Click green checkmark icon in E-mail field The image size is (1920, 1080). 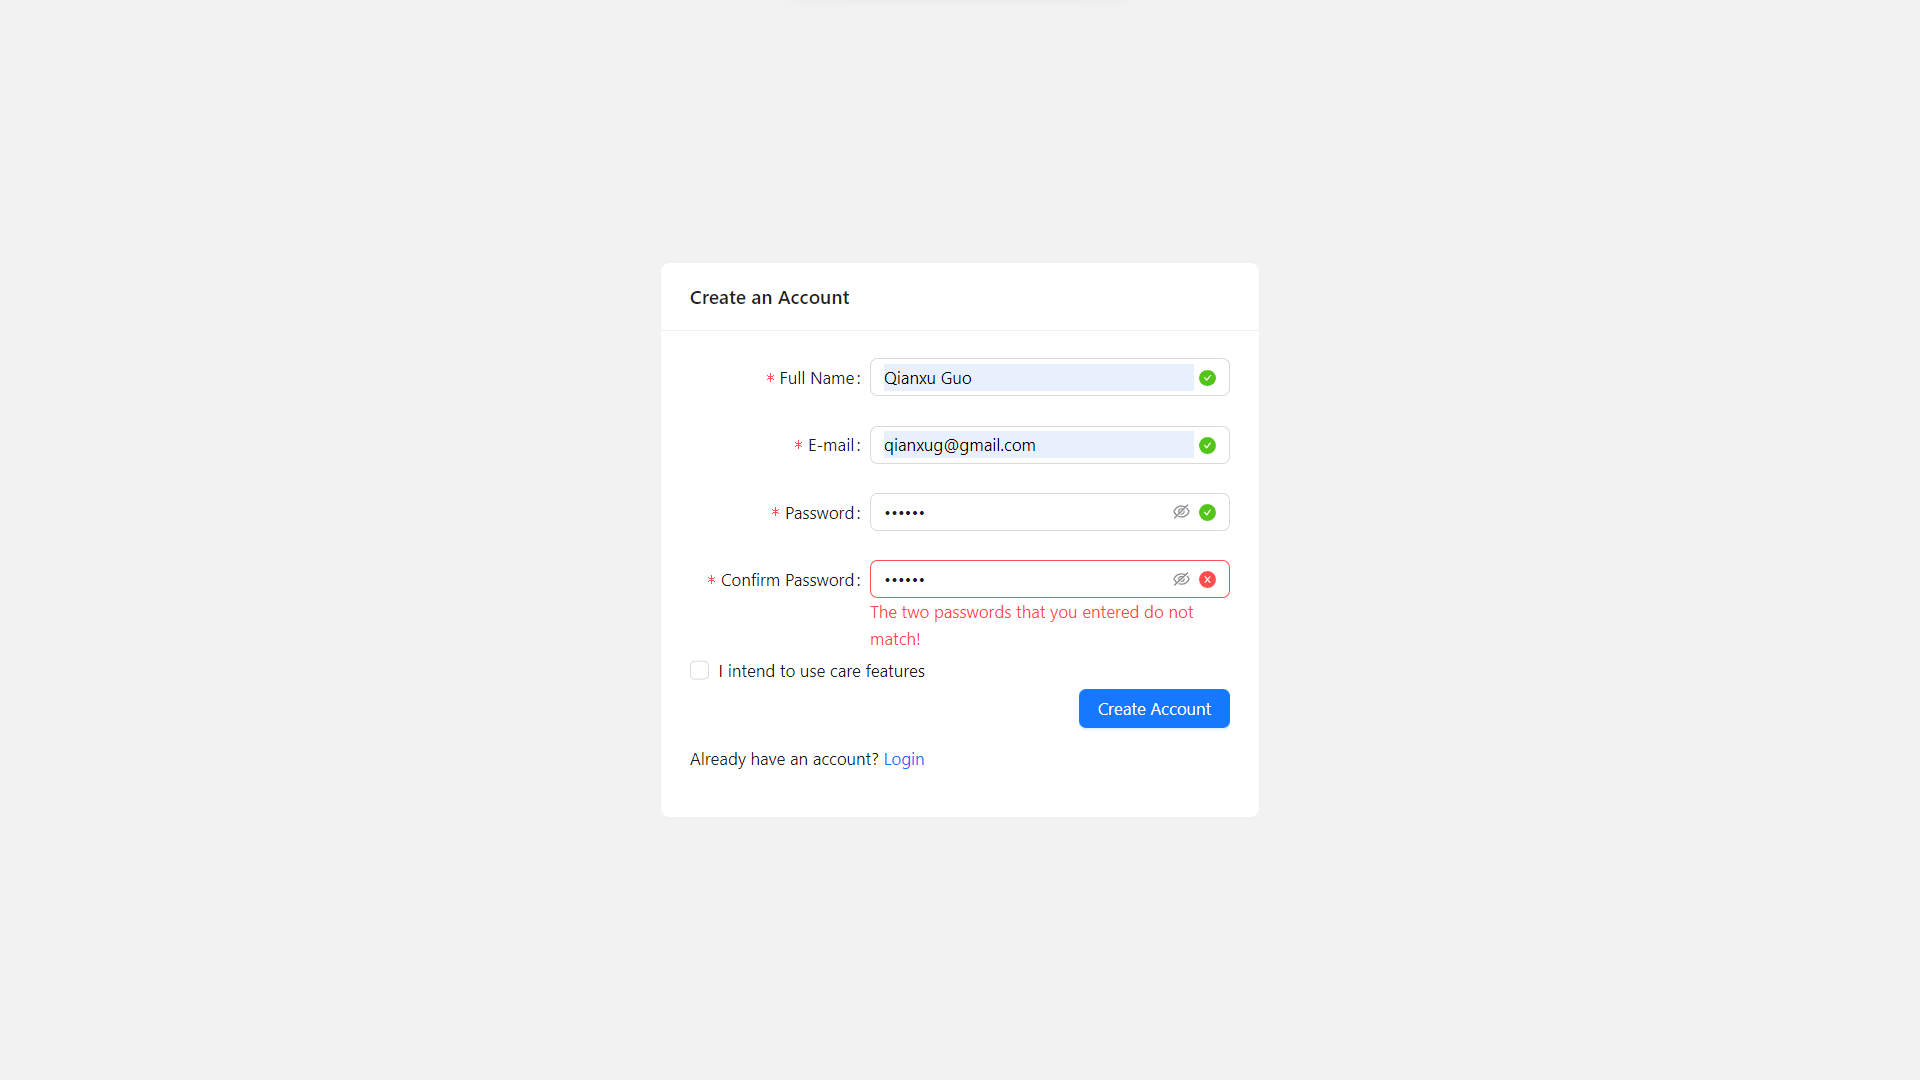[1207, 445]
